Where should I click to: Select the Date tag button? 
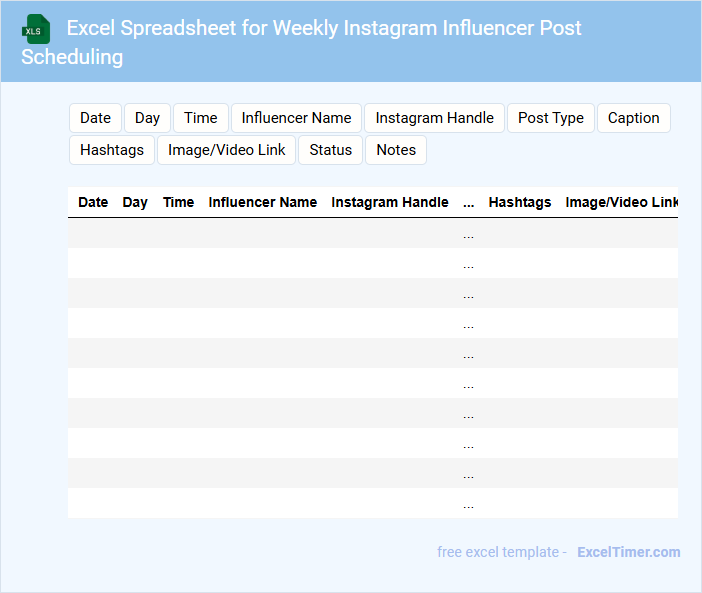click(95, 118)
